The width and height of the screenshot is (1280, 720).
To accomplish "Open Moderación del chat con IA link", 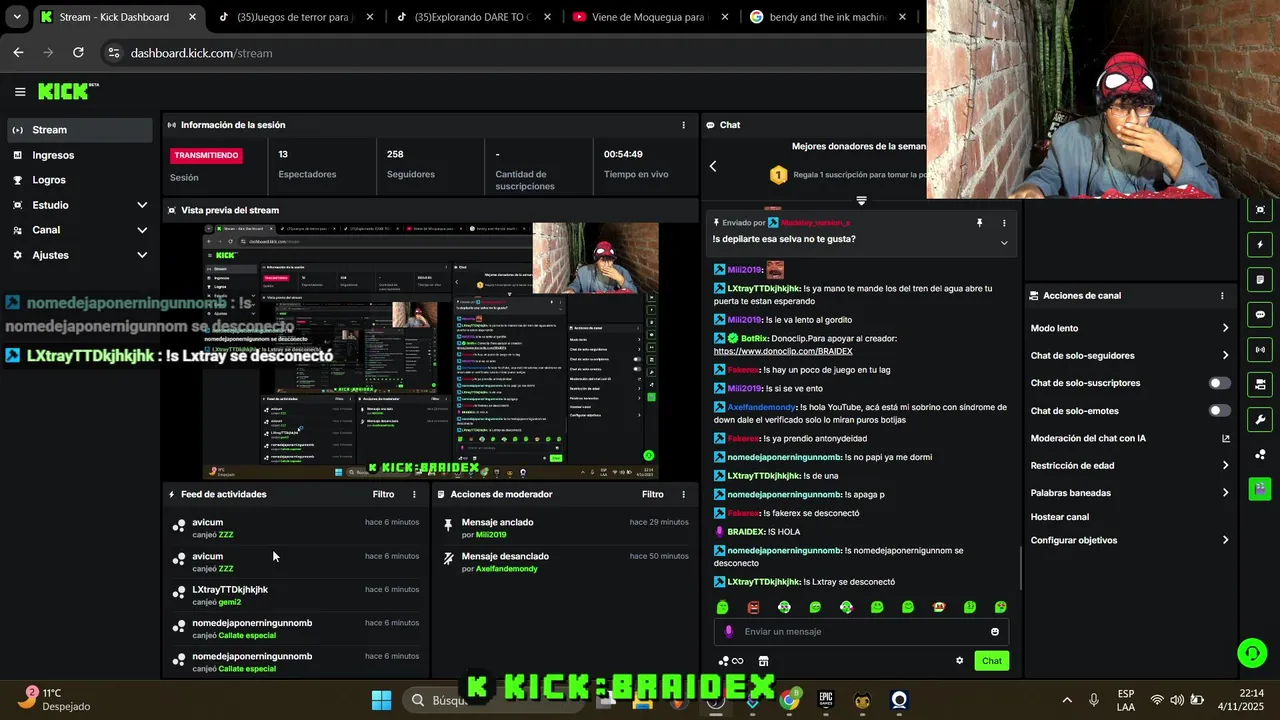I will (1130, 438).
